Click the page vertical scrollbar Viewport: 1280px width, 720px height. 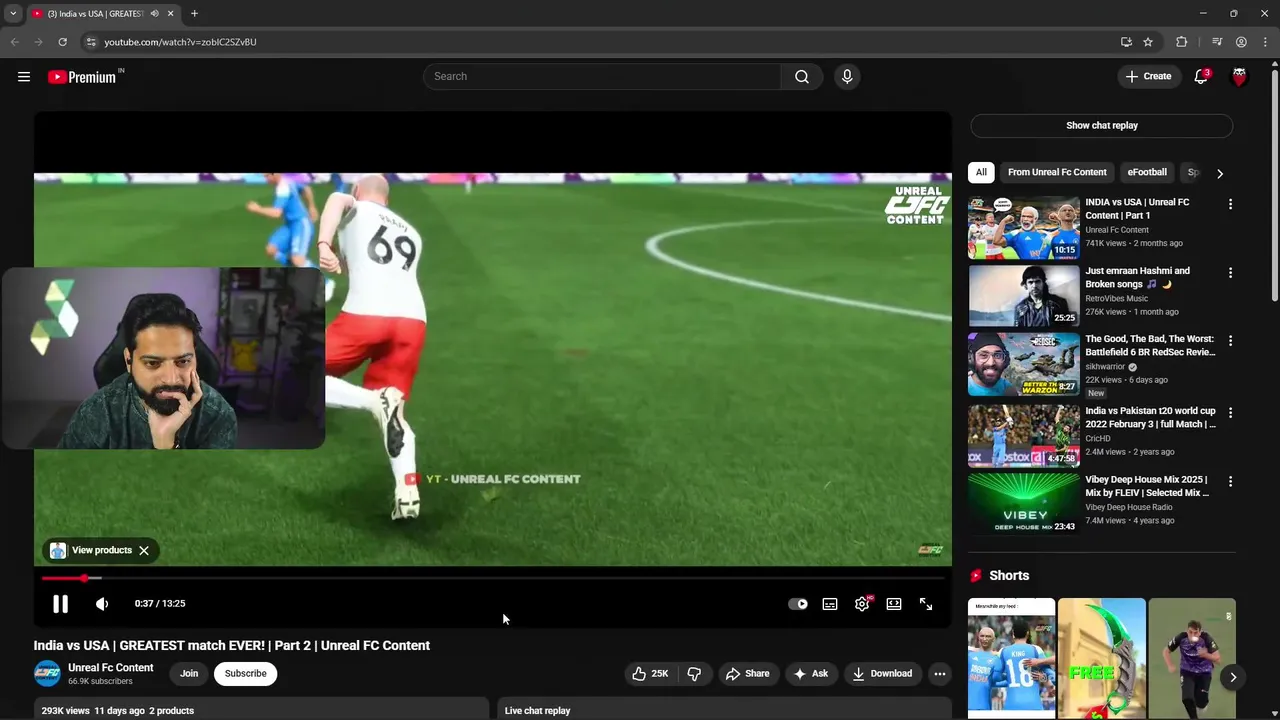(x=1274, y=185)
